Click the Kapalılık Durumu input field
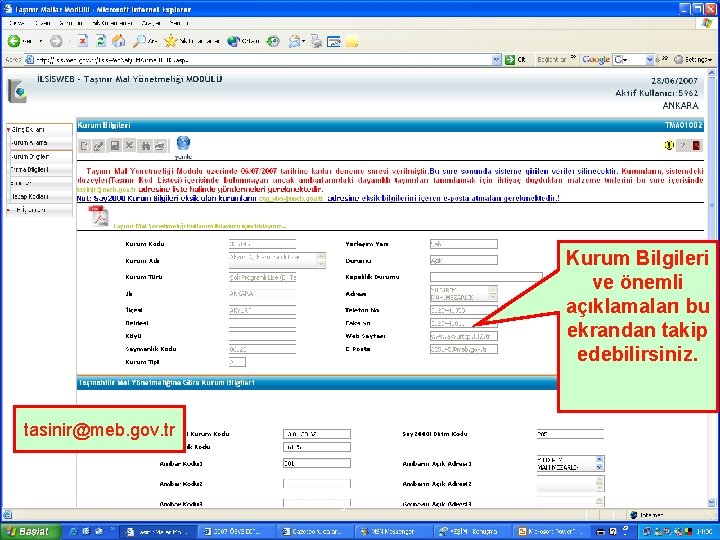Image resolution: width=720 pixels, height=540 pixels. point(486,277)
